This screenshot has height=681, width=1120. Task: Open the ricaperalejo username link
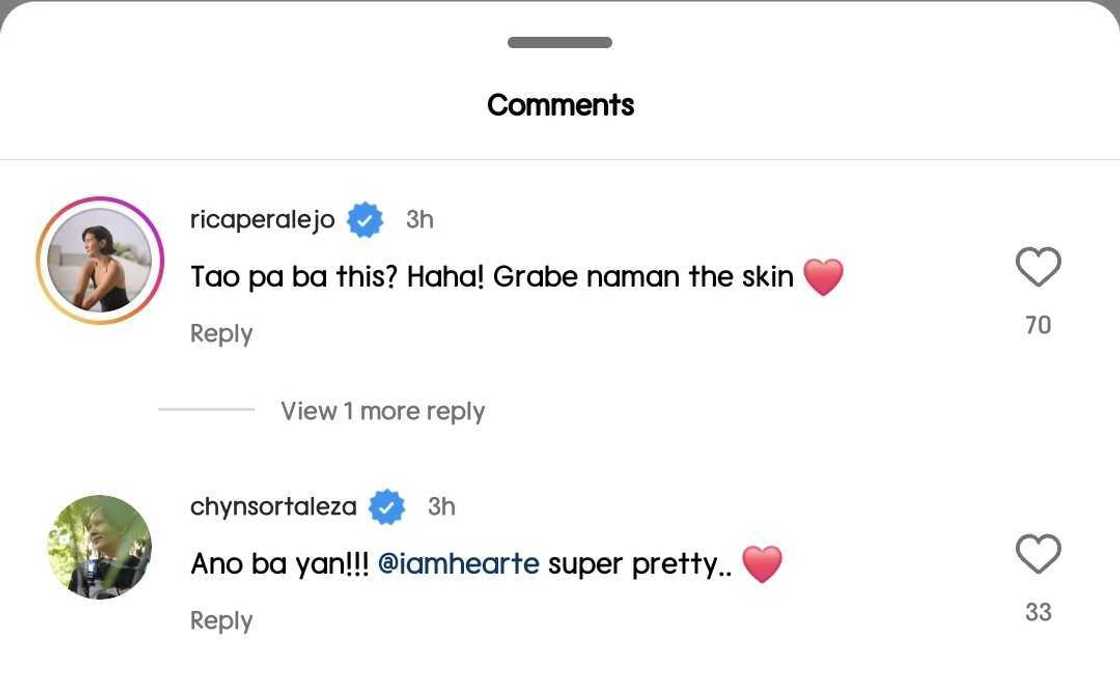tap(262, 220)
